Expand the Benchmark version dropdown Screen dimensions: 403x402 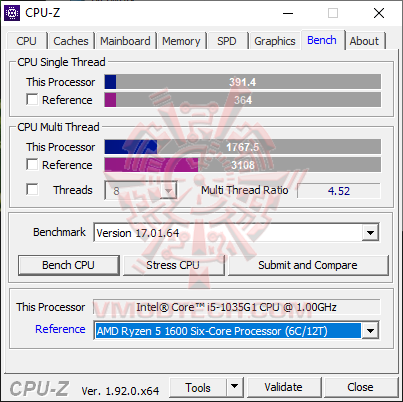point(370,232)
